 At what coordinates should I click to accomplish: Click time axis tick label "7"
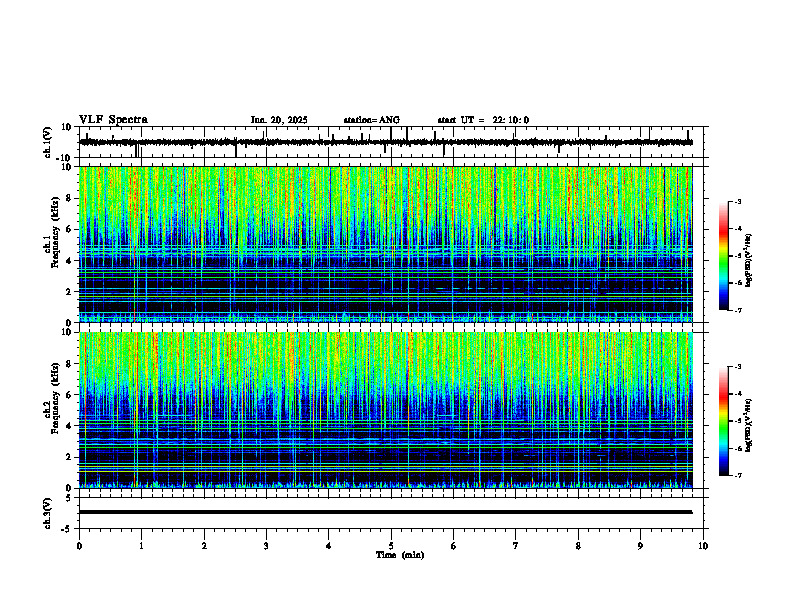pos(516,546)
